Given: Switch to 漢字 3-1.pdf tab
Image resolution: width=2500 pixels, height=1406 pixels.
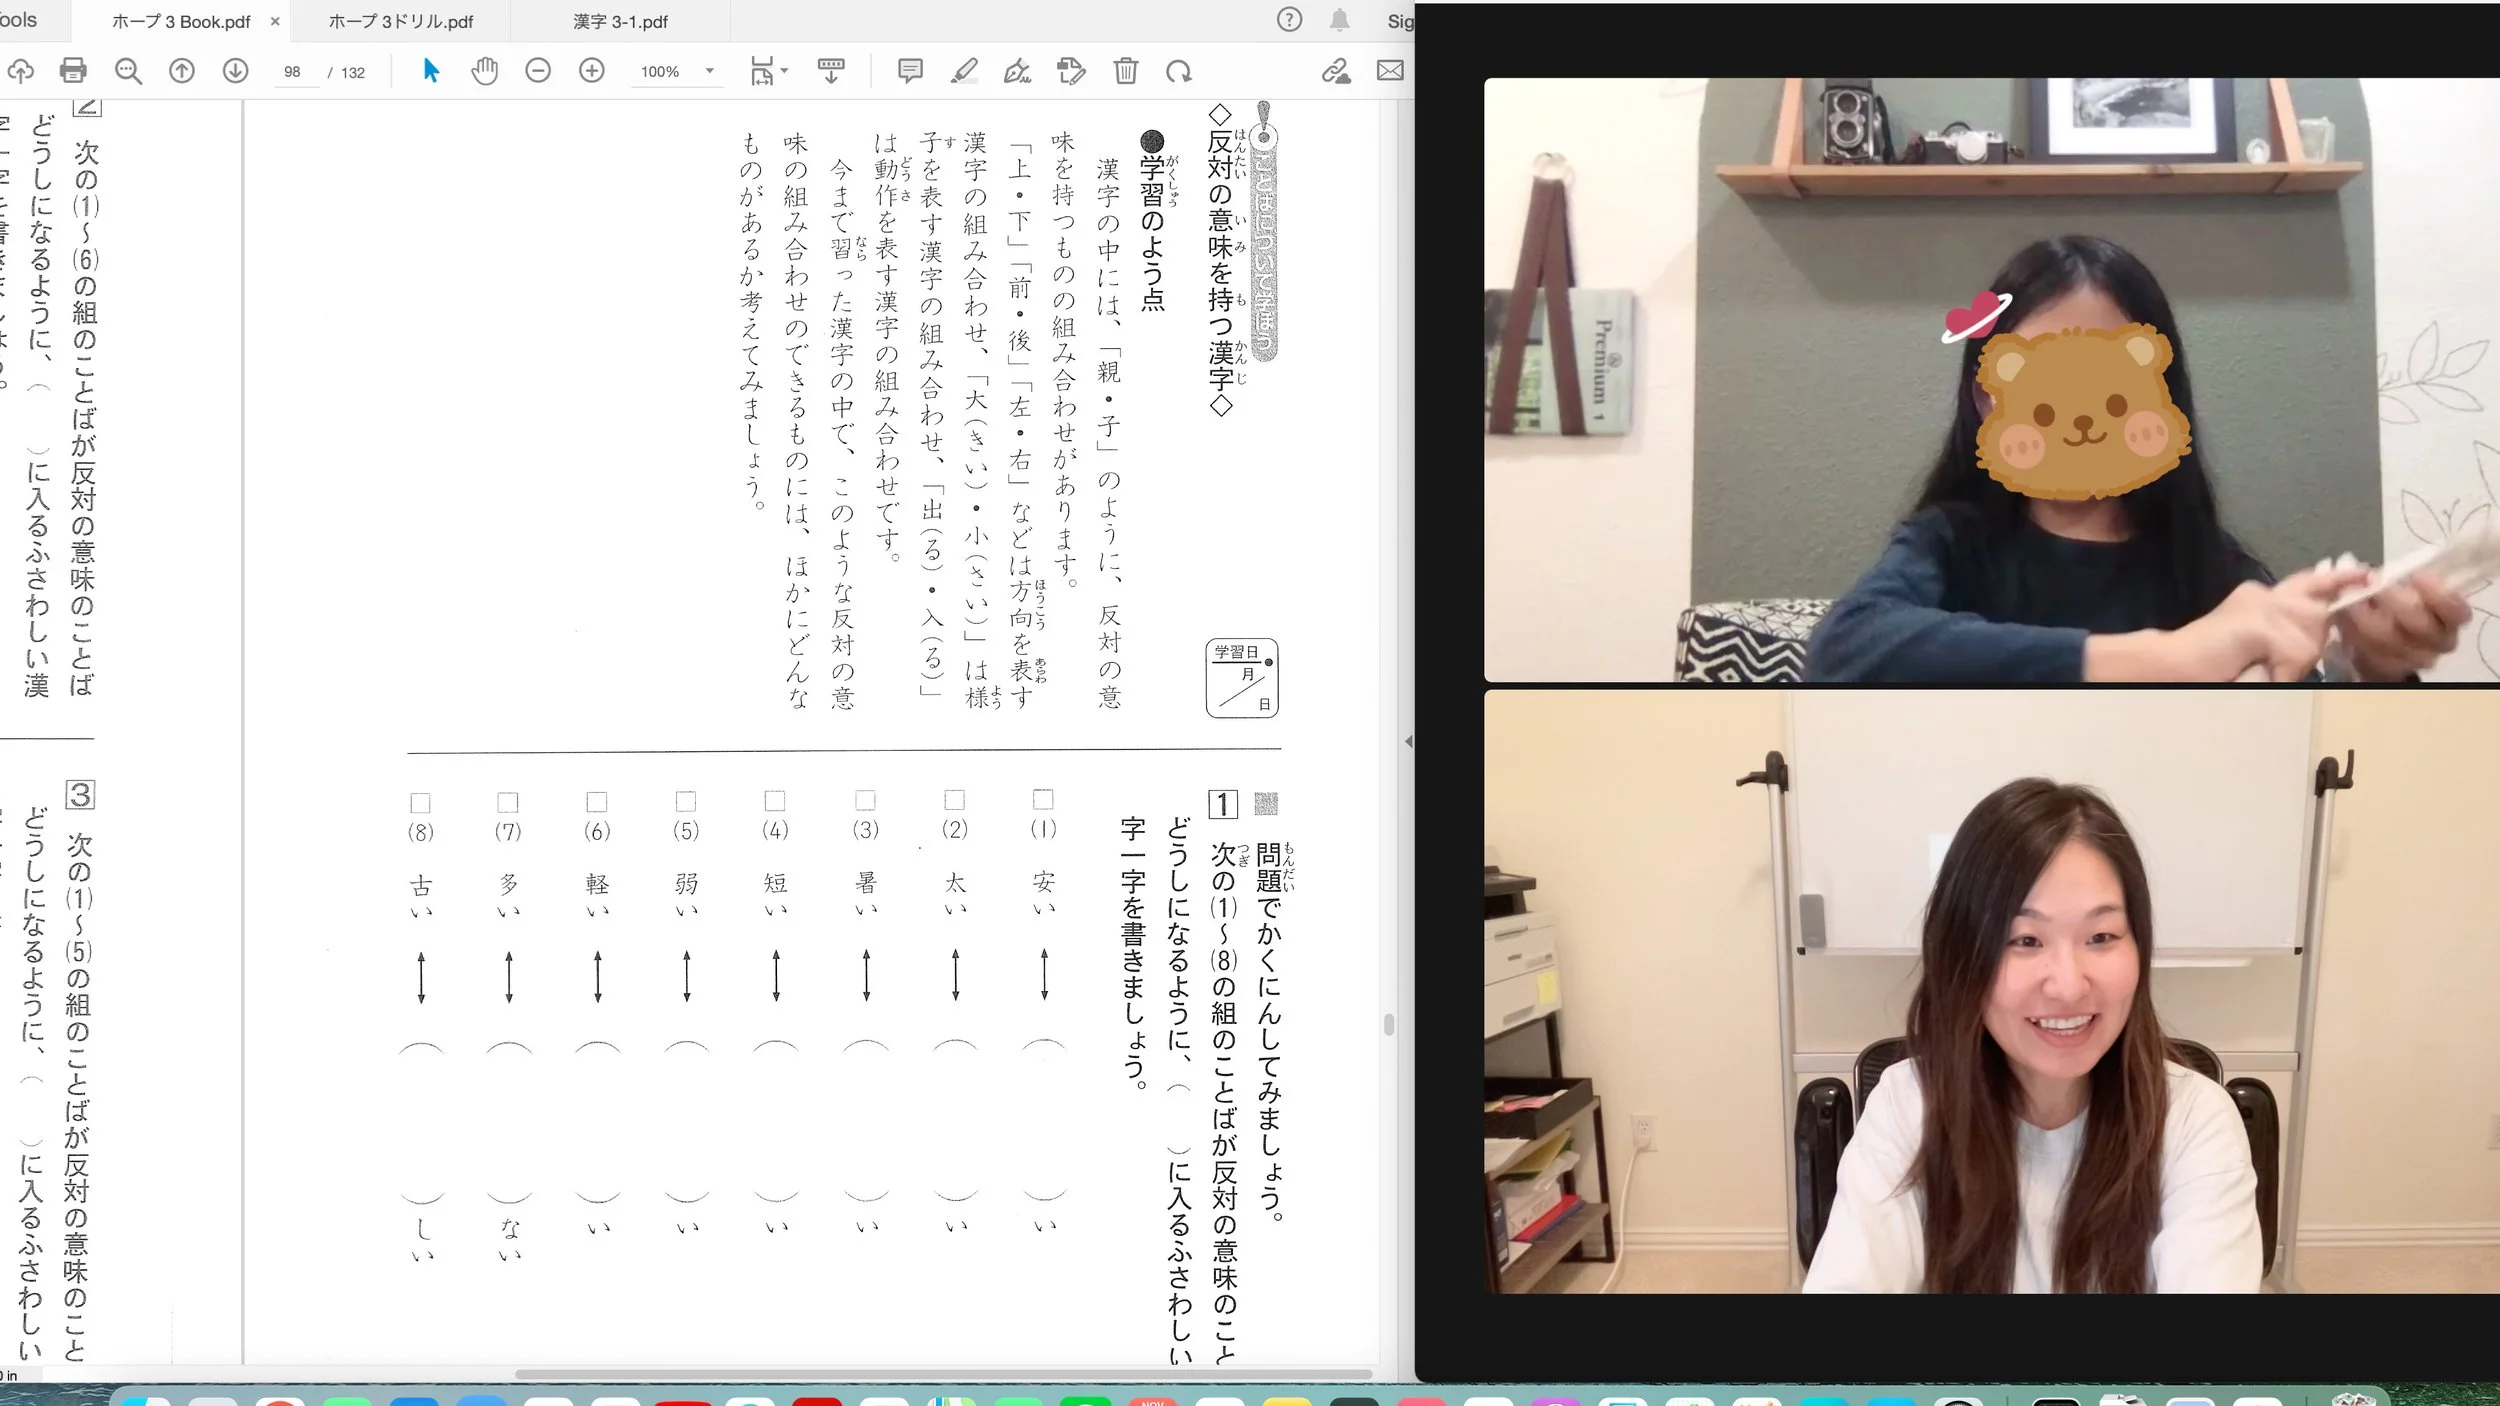Looking at the screenshot, I should (x=620, y=21).
